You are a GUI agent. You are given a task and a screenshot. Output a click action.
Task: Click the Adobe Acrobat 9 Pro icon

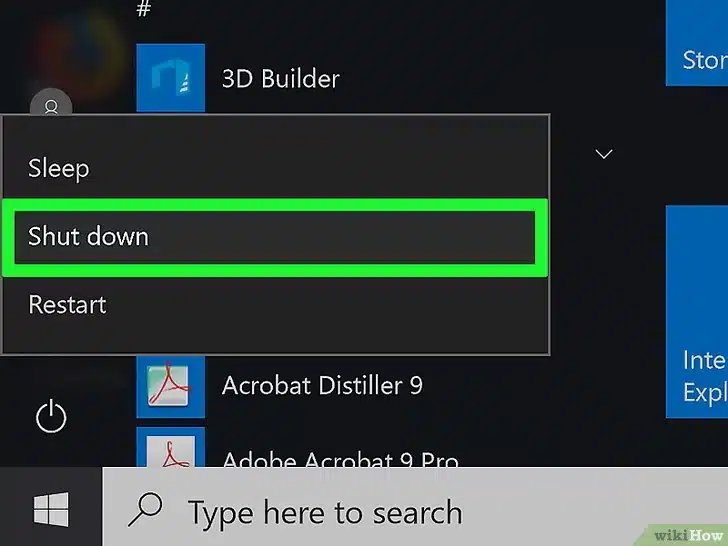point(170,448)
